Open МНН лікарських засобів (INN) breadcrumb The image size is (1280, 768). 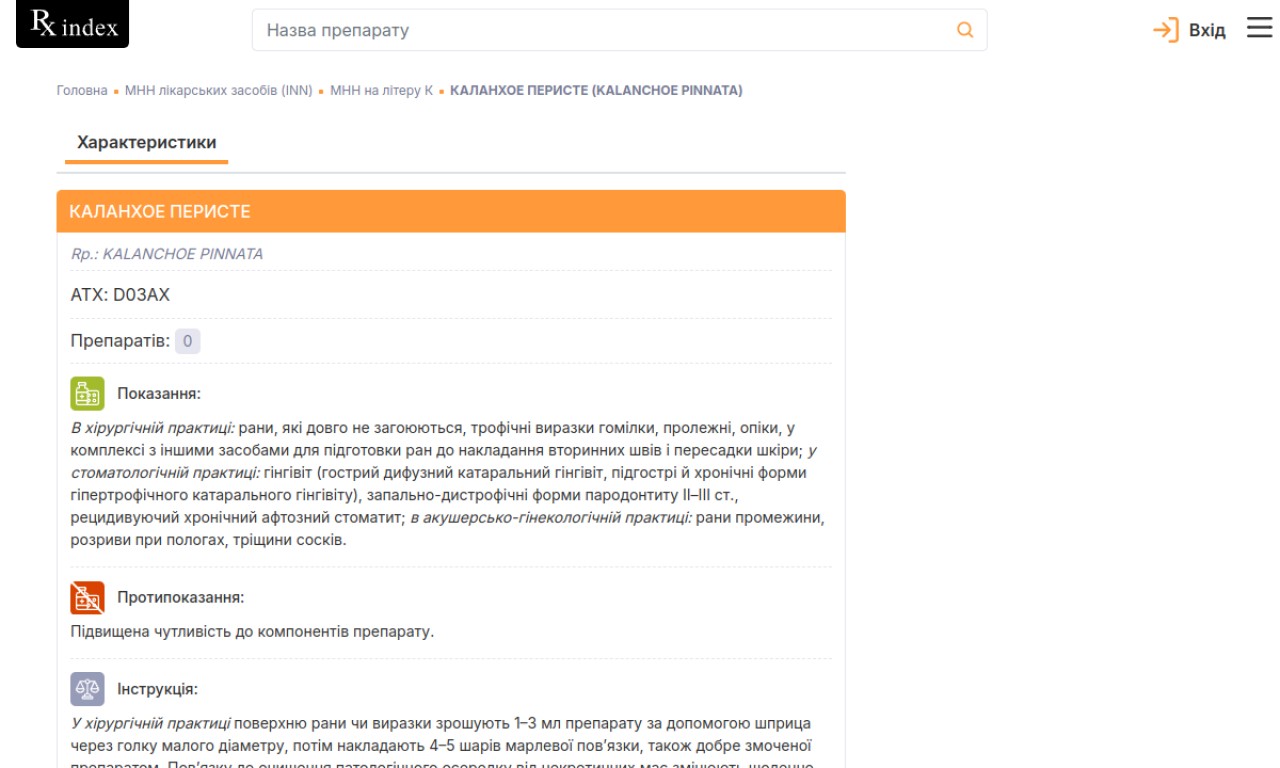point(218,90)
